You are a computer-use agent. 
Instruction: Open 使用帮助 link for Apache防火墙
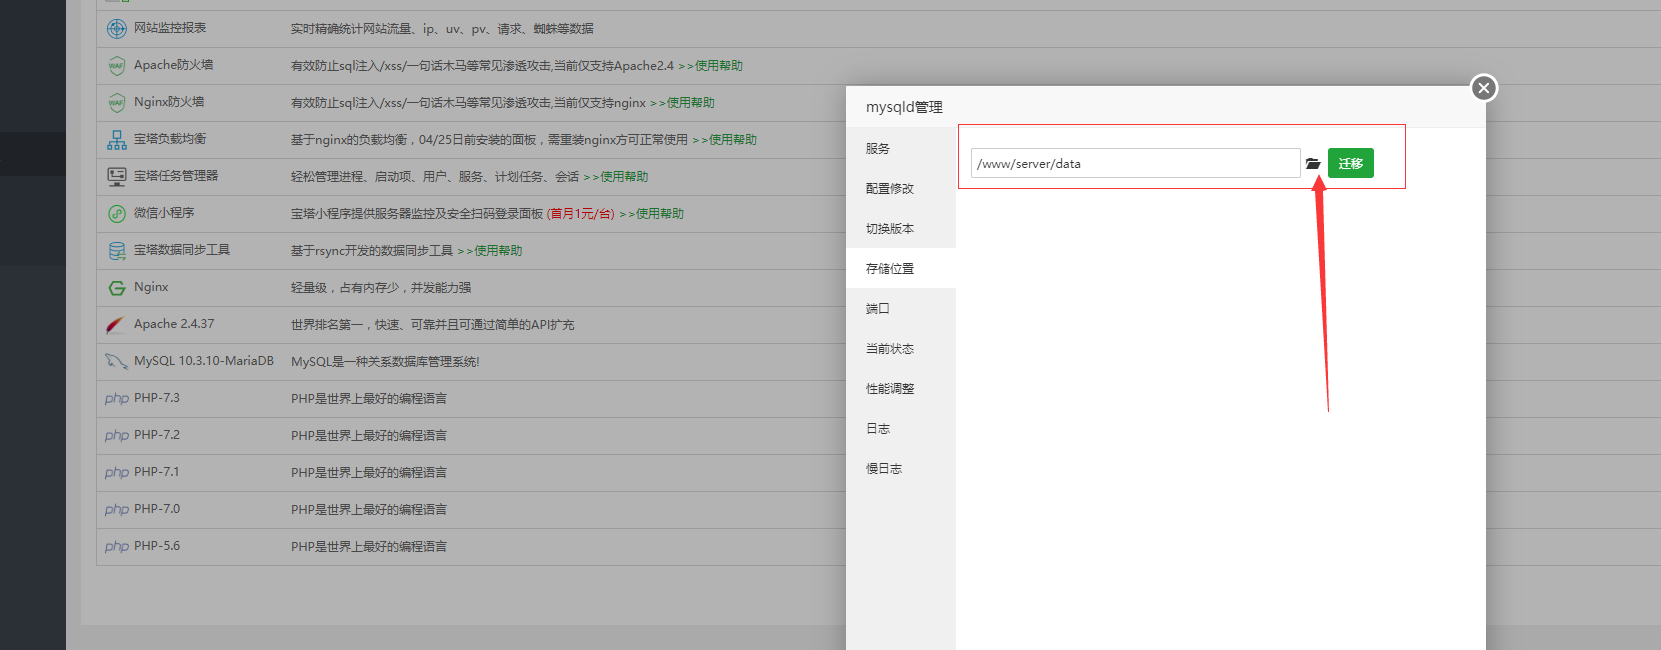pyautogui.click(x=710, y=65)
